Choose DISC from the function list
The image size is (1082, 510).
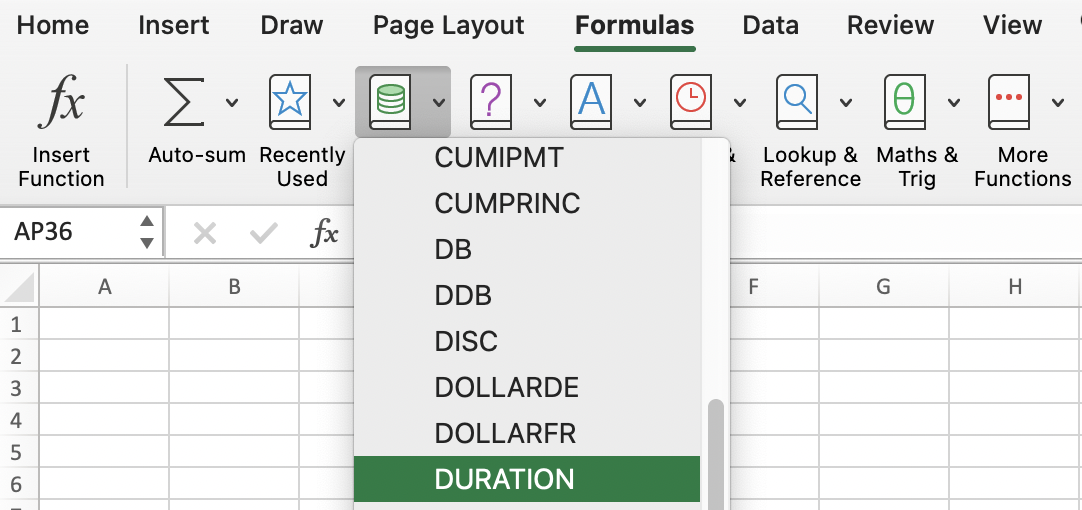[527, 342]
